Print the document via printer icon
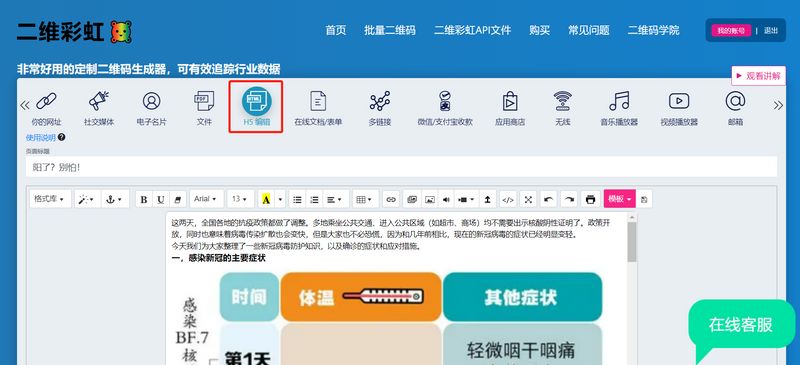 click(x=590, y=199)
